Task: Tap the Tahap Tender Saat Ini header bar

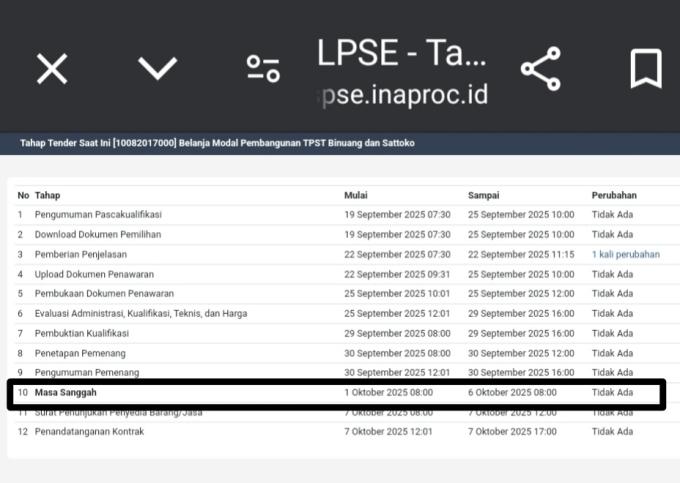Action: click(x=217, y=143)
